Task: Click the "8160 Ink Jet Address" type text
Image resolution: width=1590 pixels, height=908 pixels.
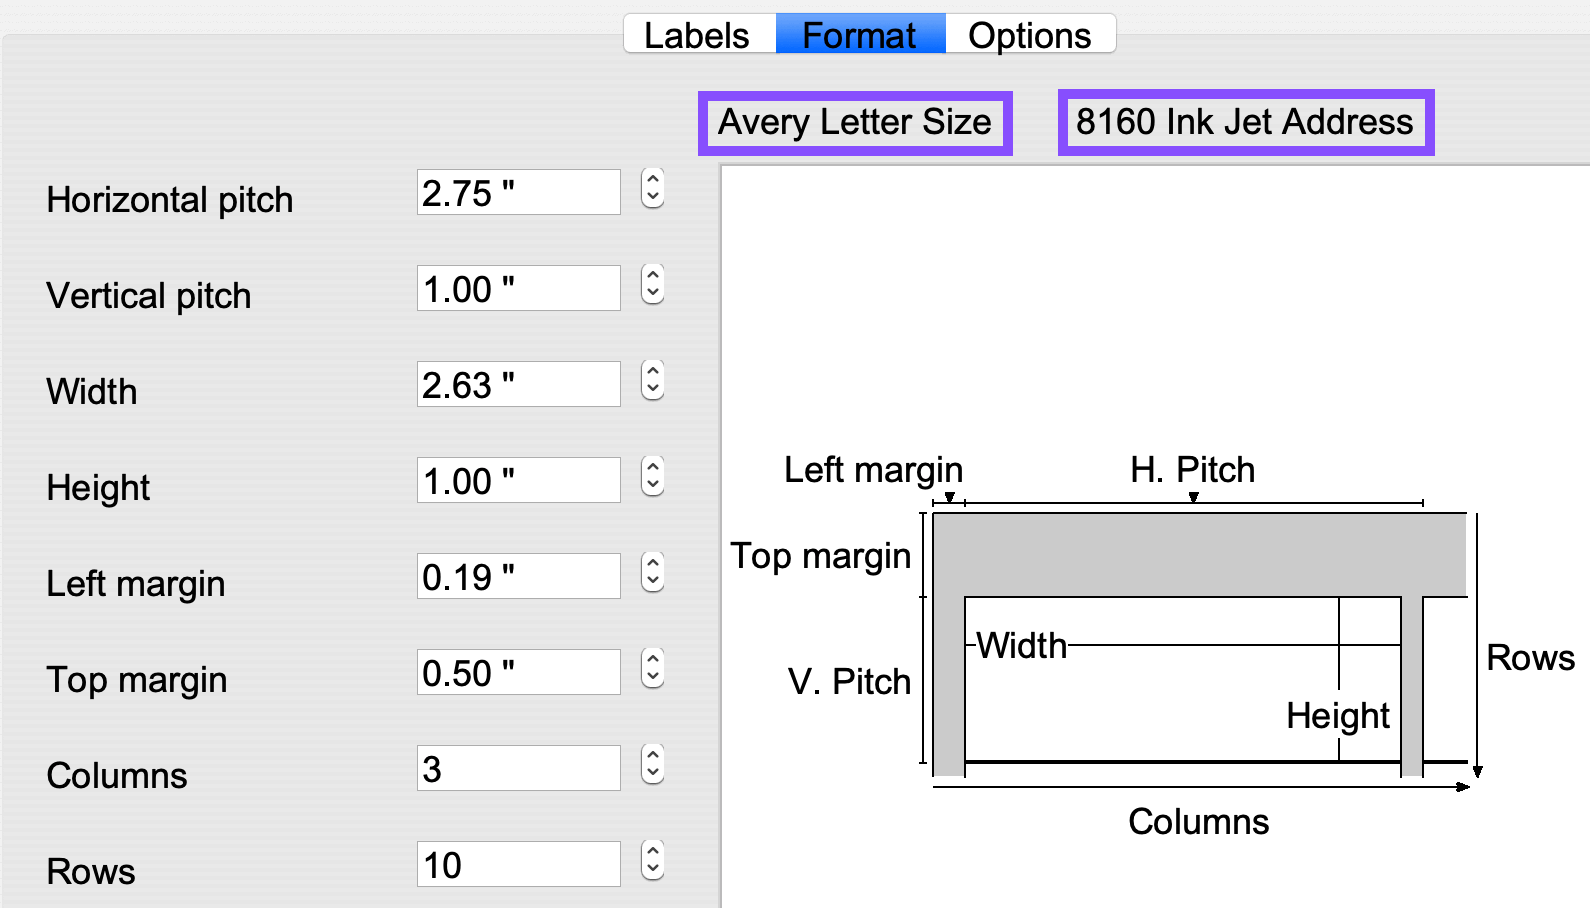Action: pos(1245,122)
